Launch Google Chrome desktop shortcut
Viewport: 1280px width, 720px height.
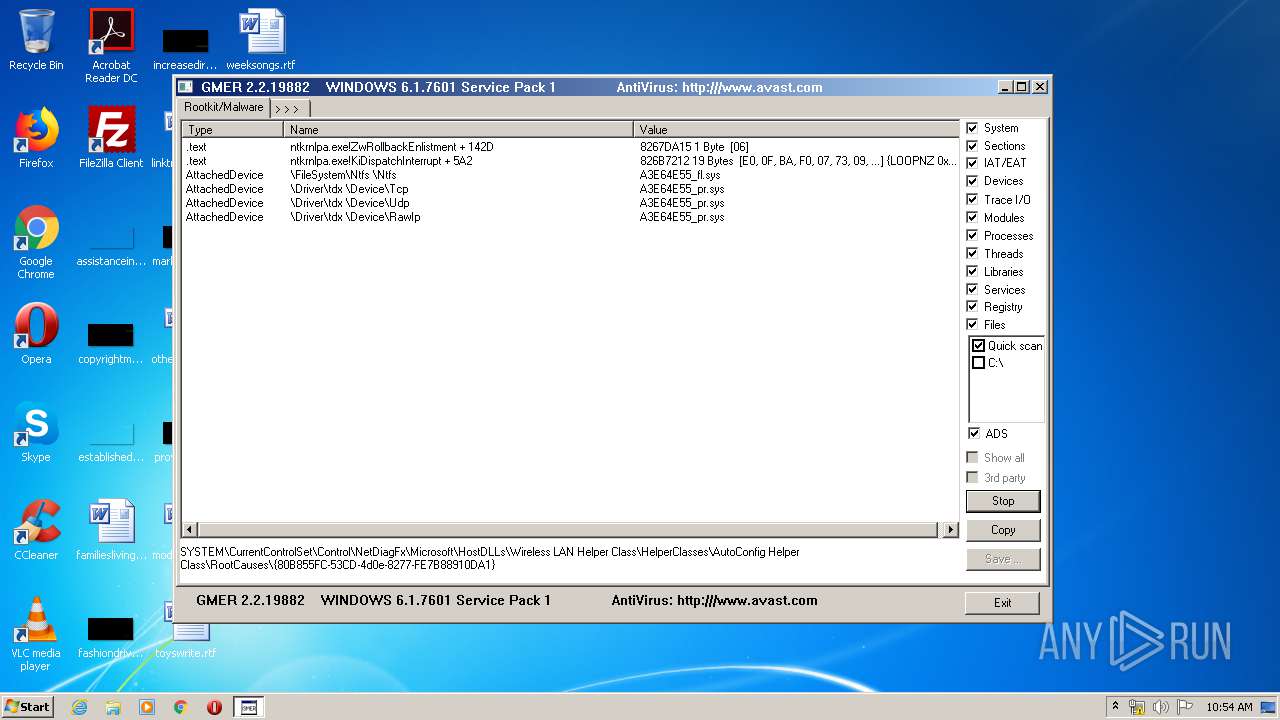[36, 243]
